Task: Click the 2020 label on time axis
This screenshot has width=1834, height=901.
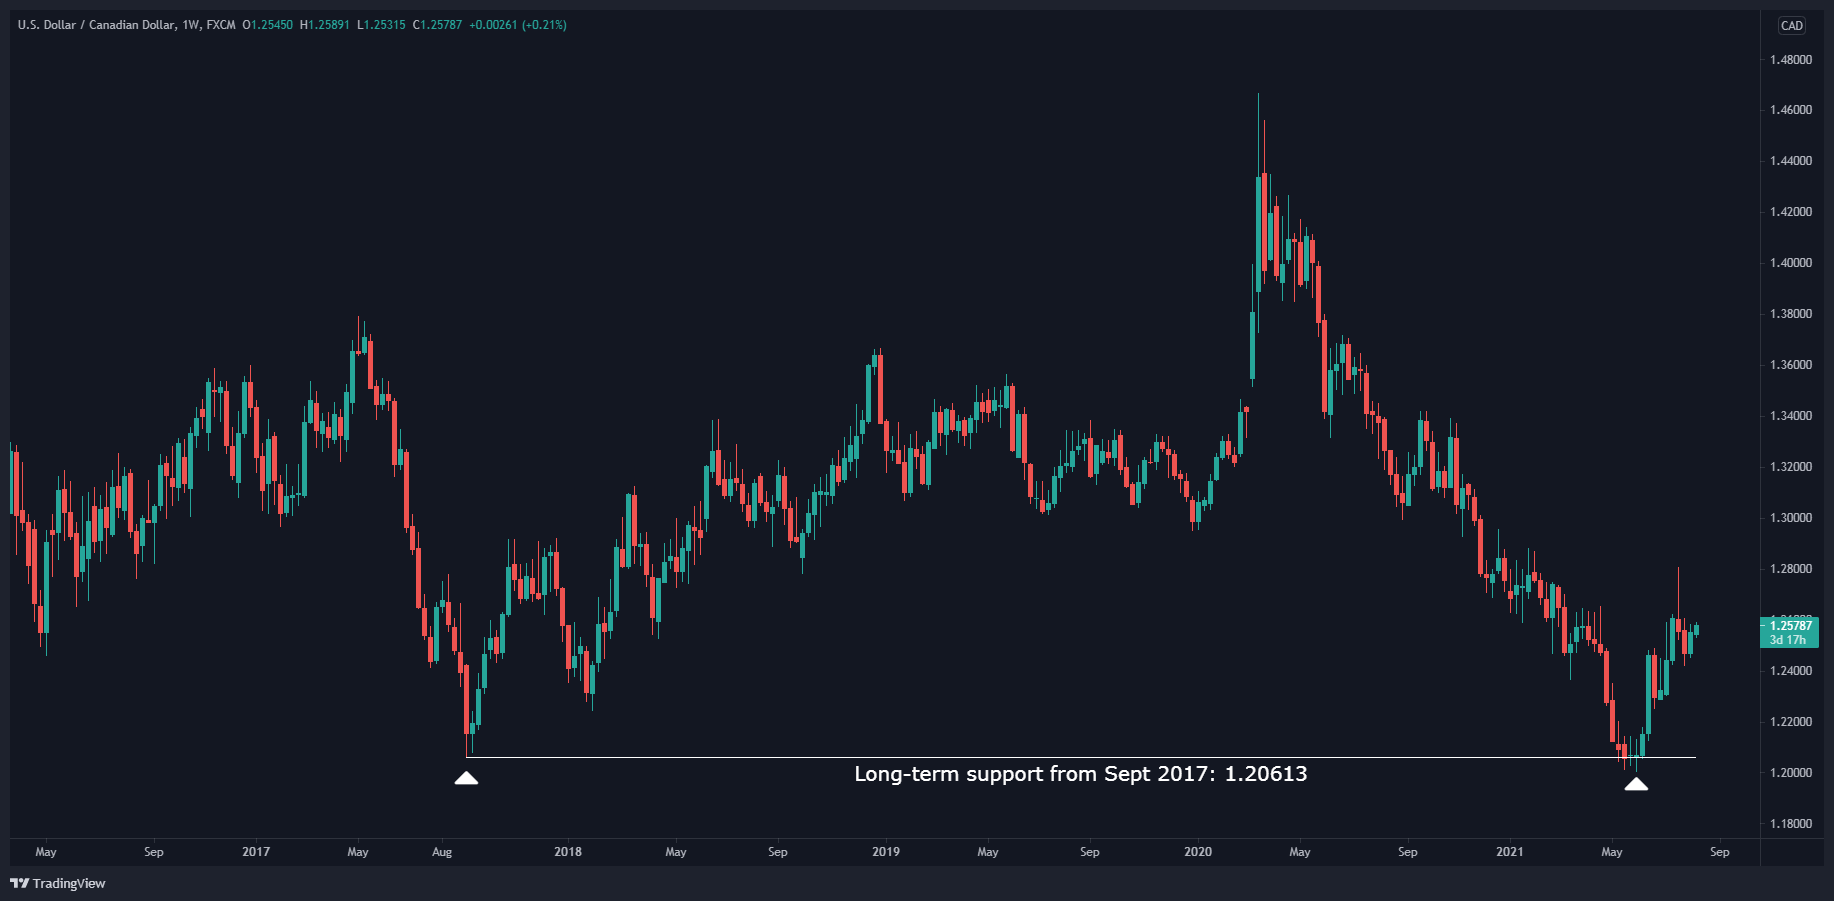Action: 1196,852
